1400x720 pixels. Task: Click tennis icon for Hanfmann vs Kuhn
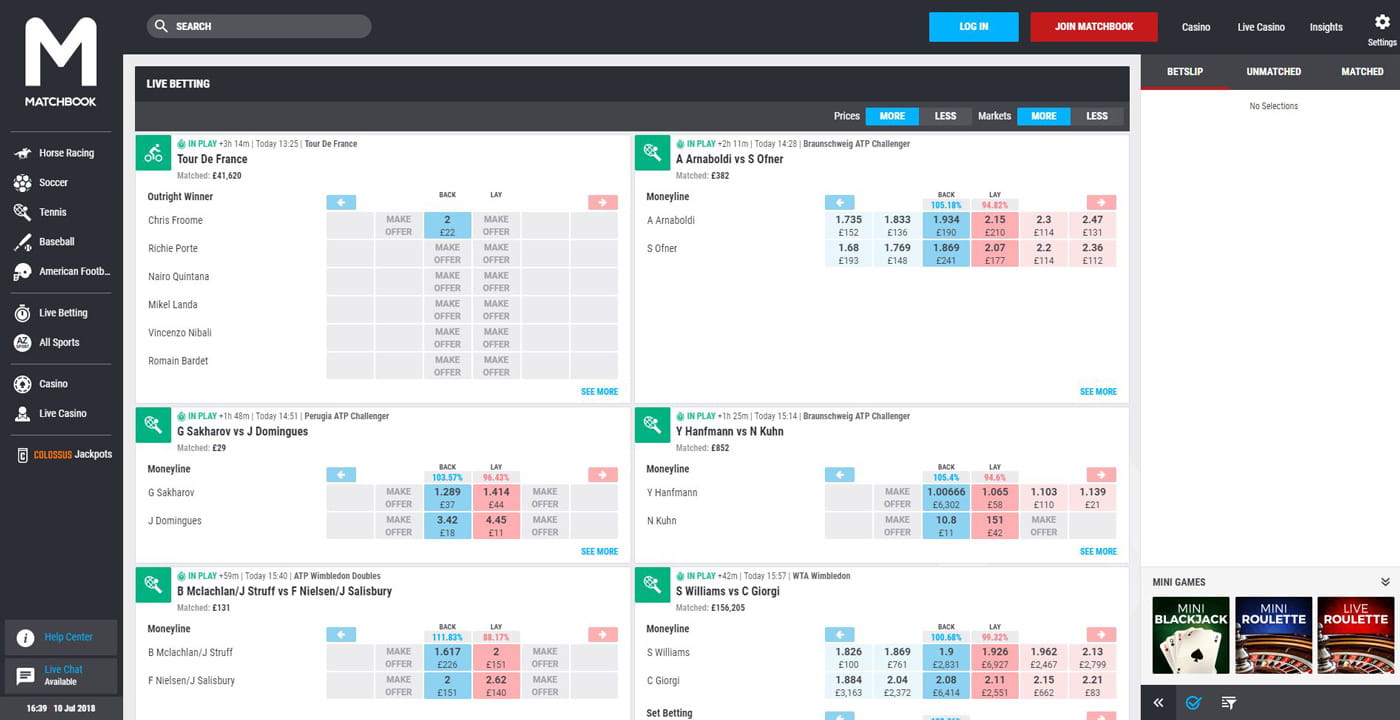coord(652,425)
